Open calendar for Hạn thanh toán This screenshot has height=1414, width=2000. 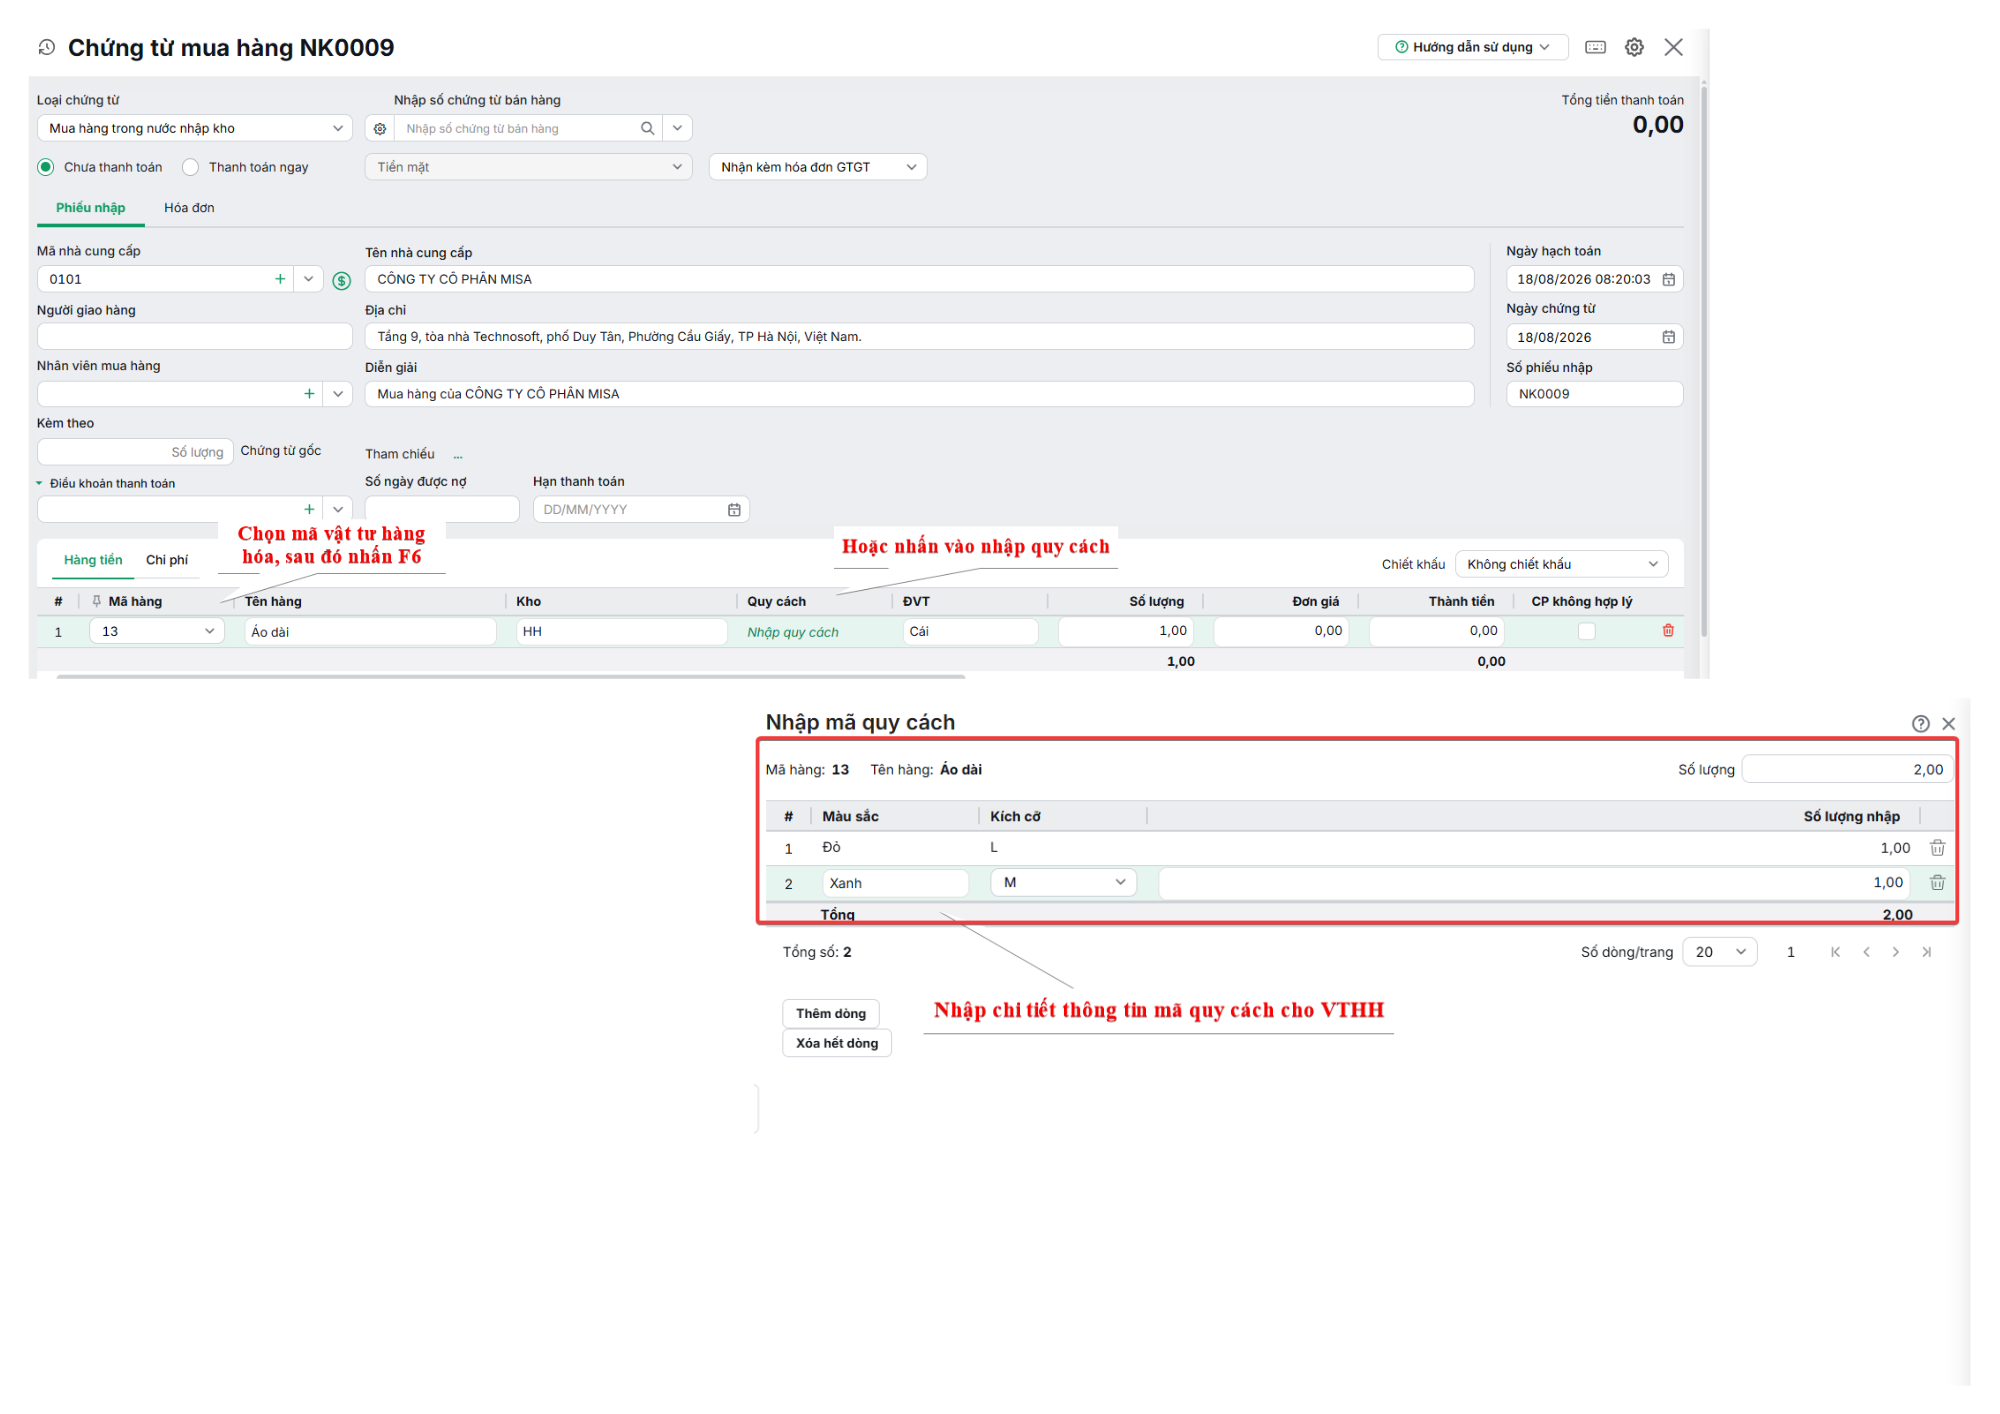tap(734, 510)
